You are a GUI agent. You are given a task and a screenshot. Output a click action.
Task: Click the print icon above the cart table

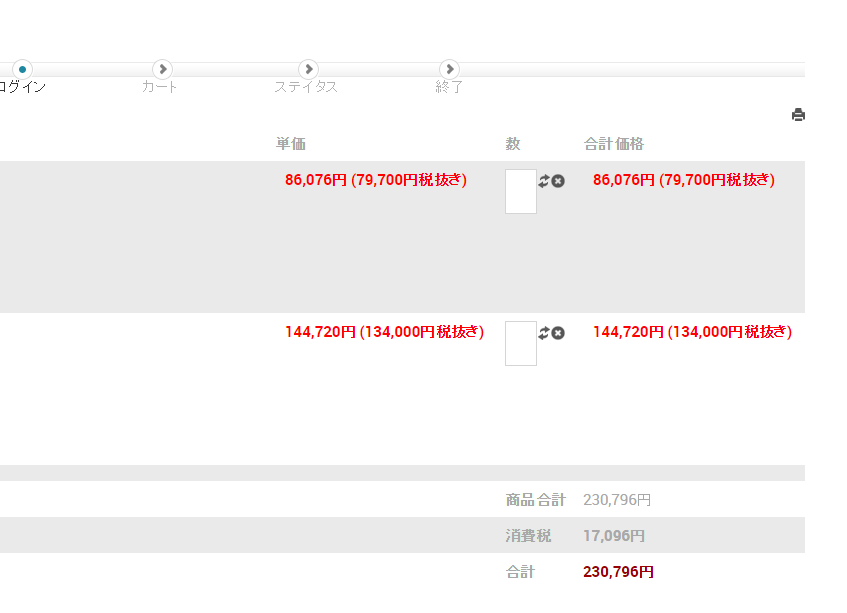click(798, 115)
